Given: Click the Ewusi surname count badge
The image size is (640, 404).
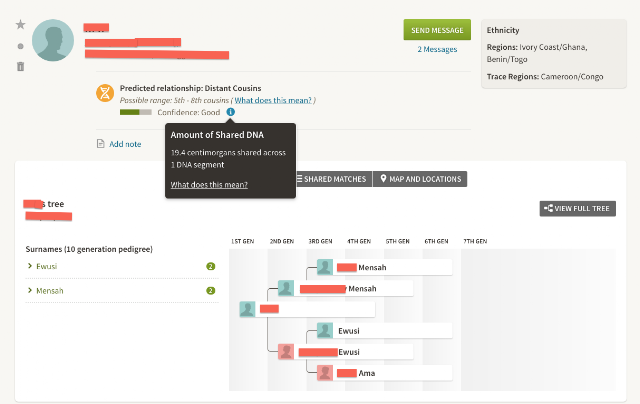Looking at the screenshot, I should pos(211,266).
